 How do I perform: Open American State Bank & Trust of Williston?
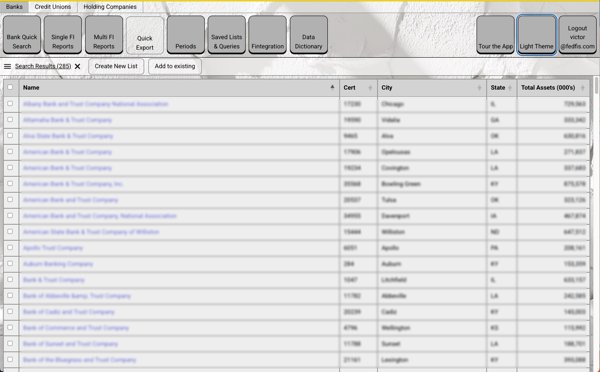coord(91,232)
